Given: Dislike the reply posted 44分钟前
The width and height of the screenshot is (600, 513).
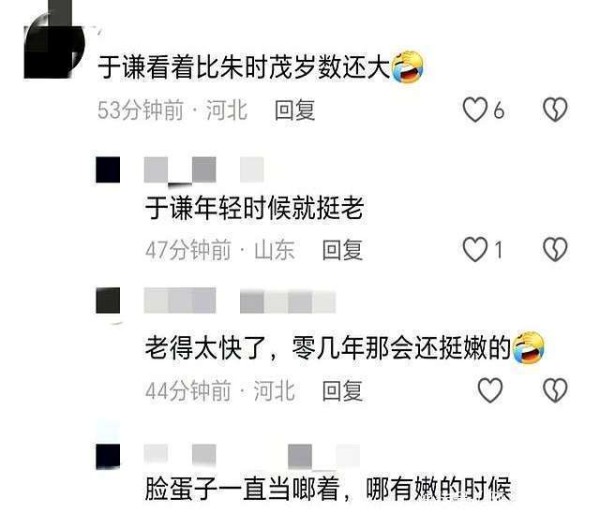Looking at the screenshot, I should click(x=555, y=390).
